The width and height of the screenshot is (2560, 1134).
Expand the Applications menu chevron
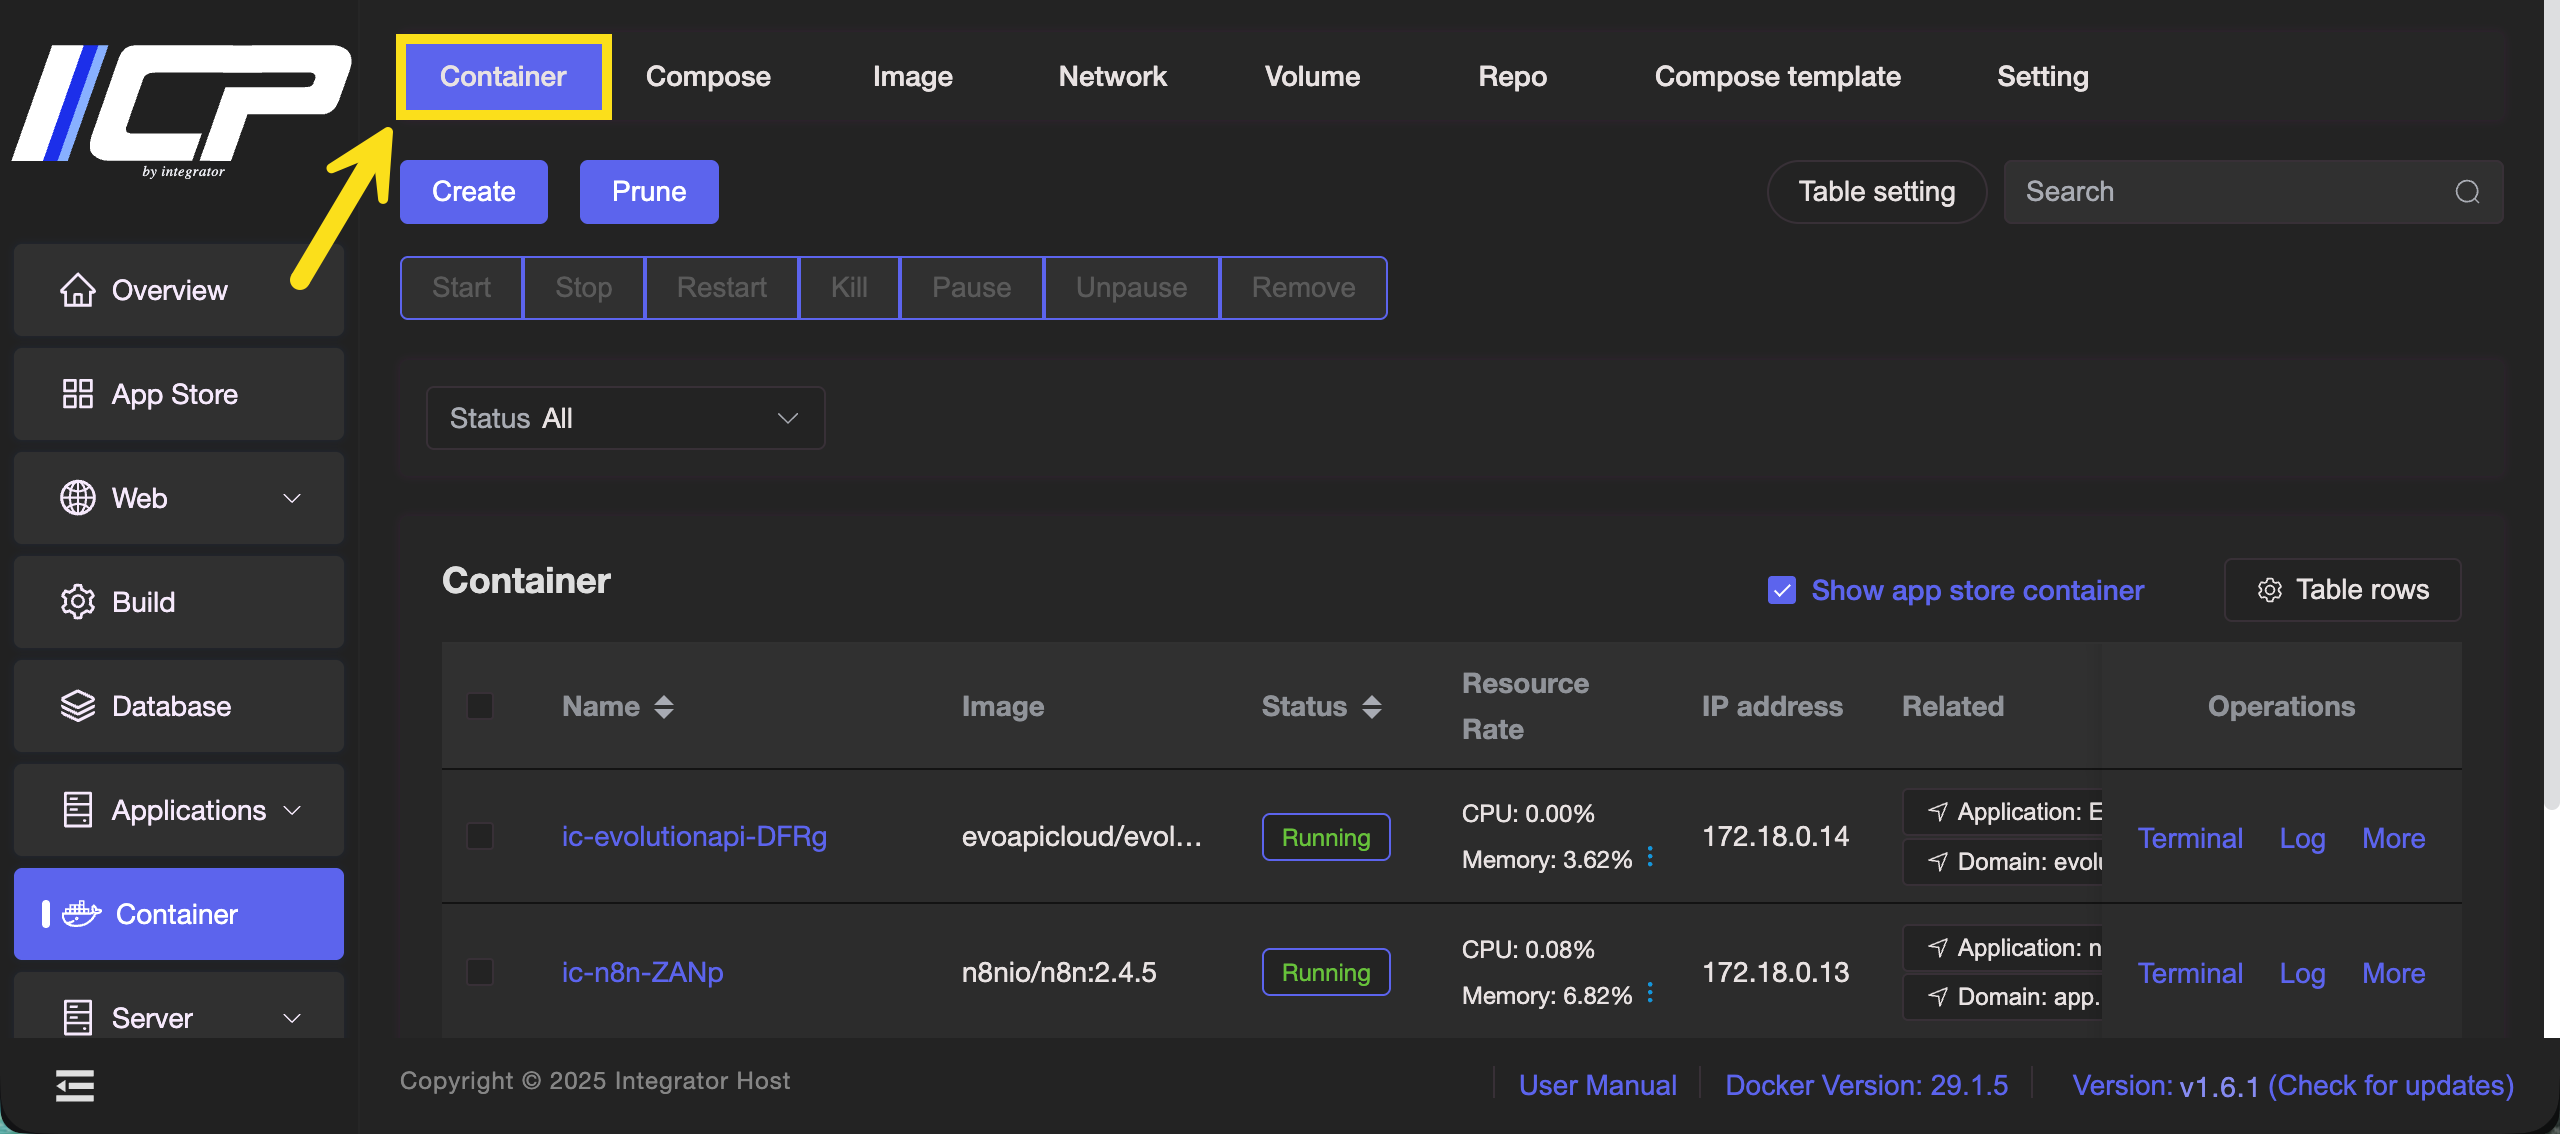[292, 810]
